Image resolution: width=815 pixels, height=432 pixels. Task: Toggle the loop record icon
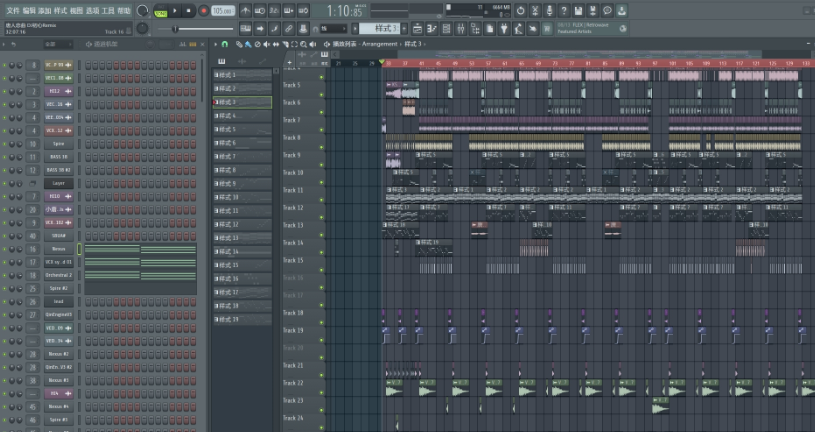pyautogui.click(x=304, y=10)
